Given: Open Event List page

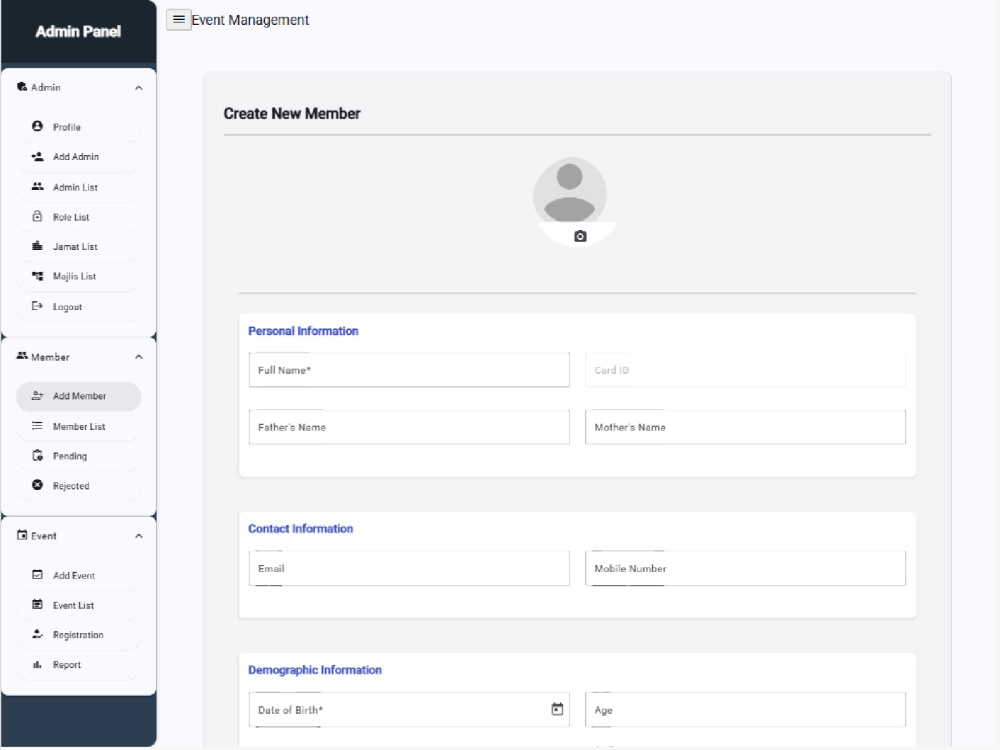Looking at the screenshot, I should (x=78, y=605).
